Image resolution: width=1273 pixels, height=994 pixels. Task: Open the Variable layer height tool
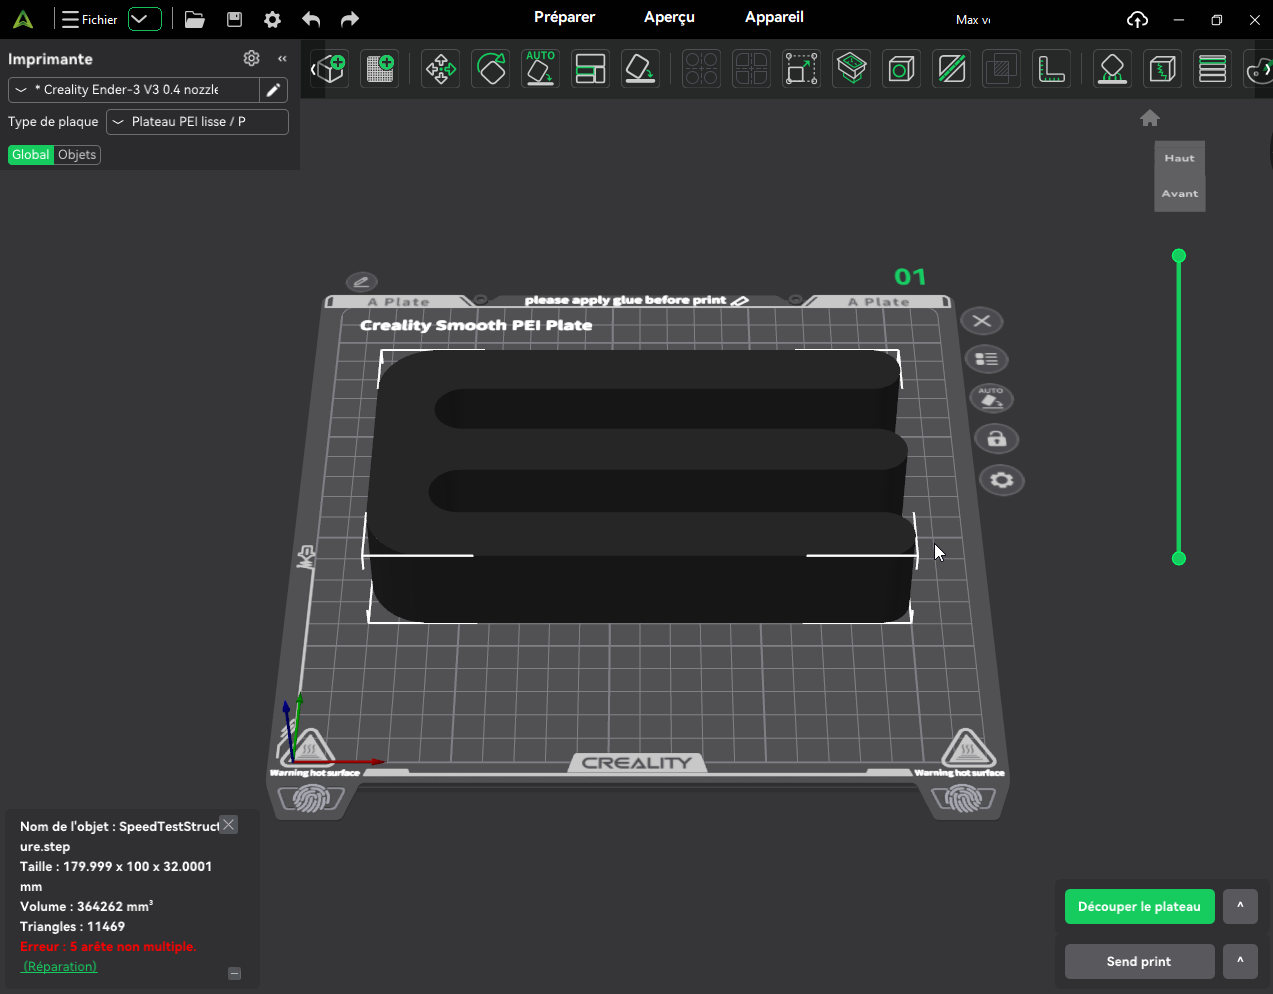[1212, 69]
